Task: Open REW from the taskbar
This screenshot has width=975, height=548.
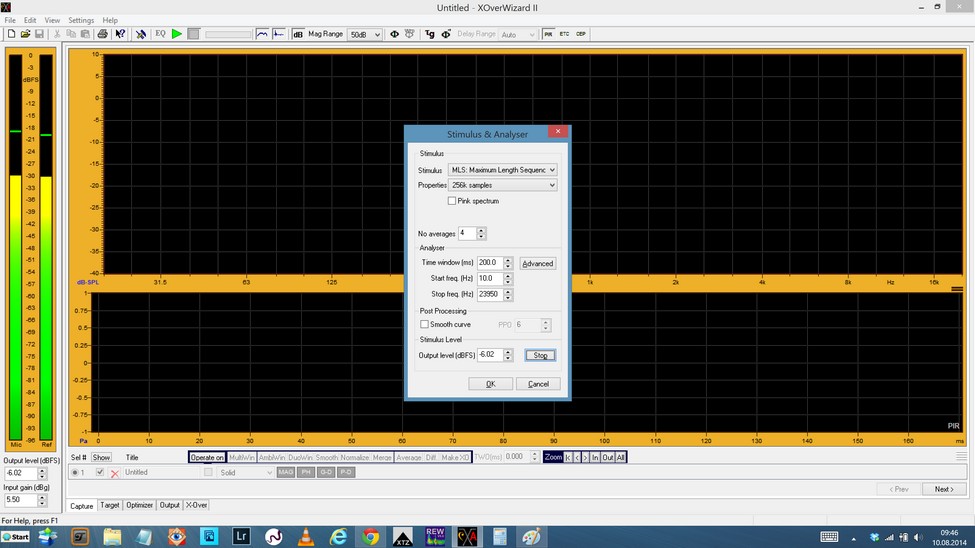Action: pyautogui.click(x=435, y=536)
